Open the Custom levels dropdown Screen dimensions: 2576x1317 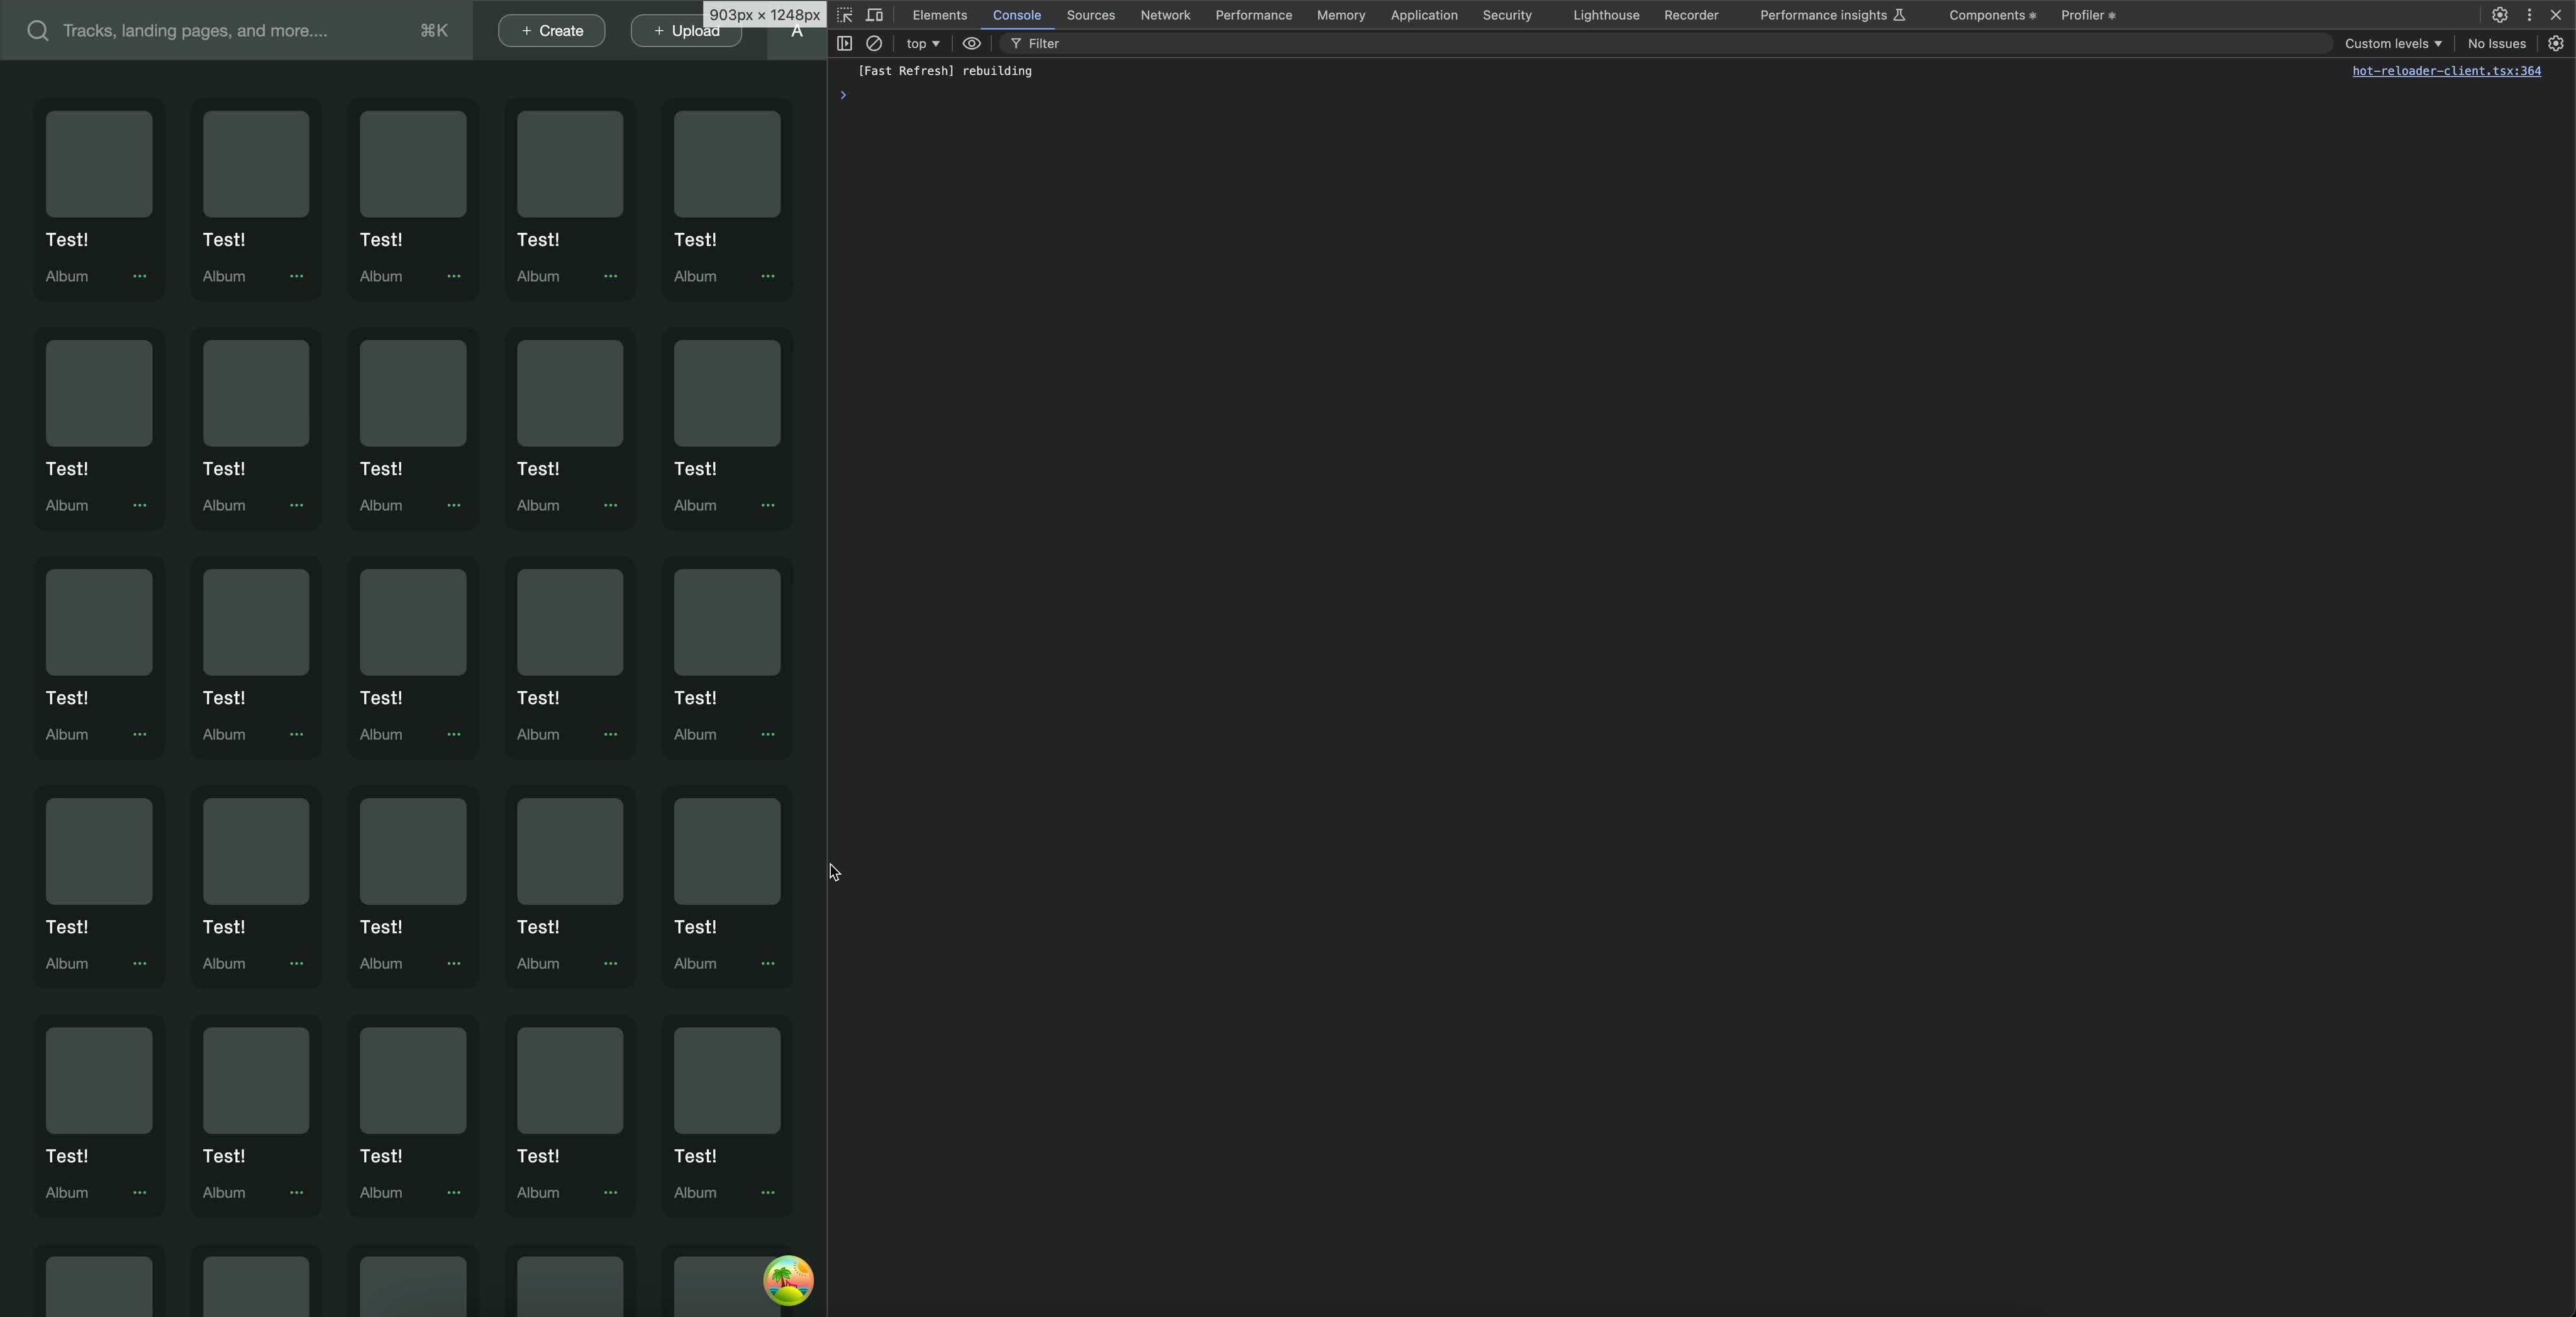pyautogui.click(x=2393, y=43)
